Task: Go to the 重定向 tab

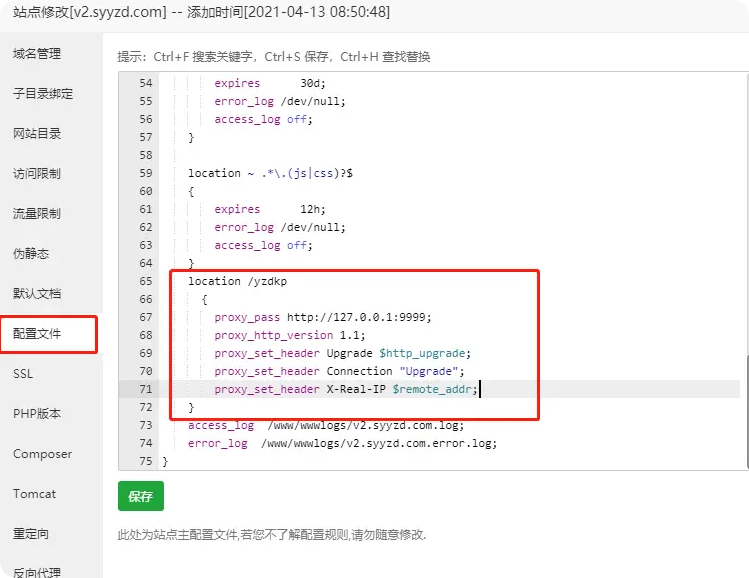Action: click(31, 534)
